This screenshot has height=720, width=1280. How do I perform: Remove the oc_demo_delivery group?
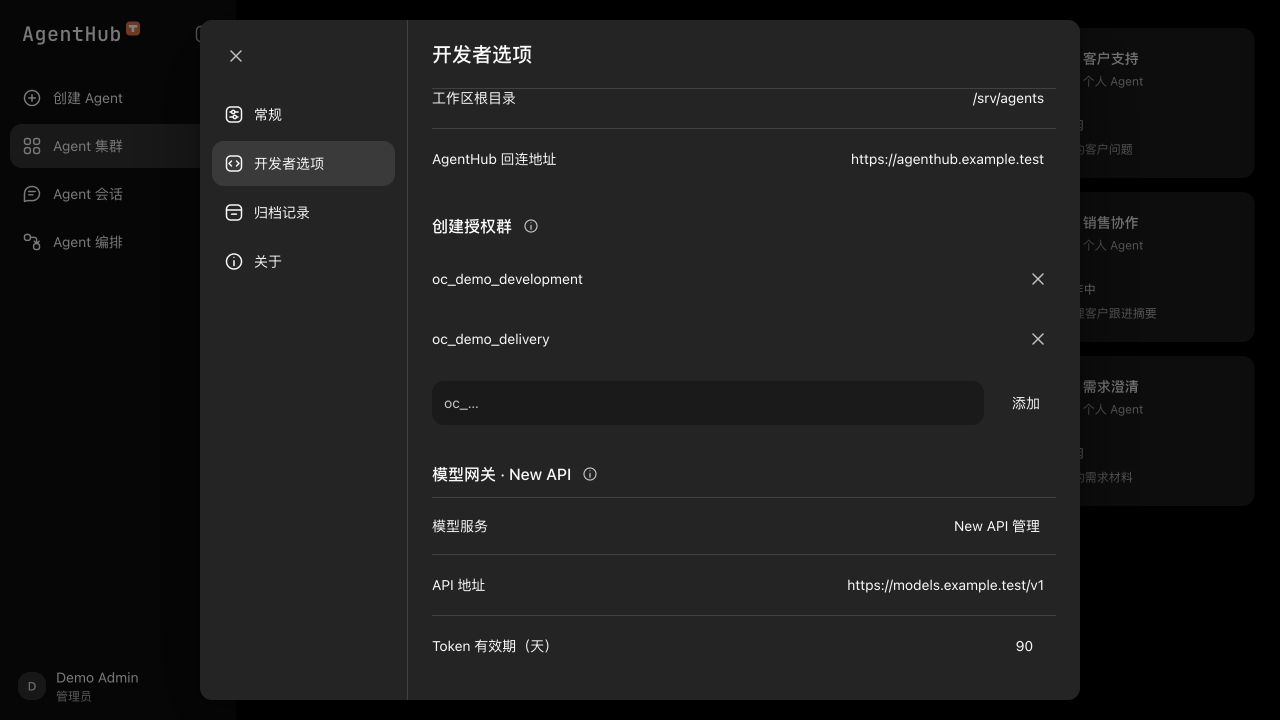[x=1038, y=339]
